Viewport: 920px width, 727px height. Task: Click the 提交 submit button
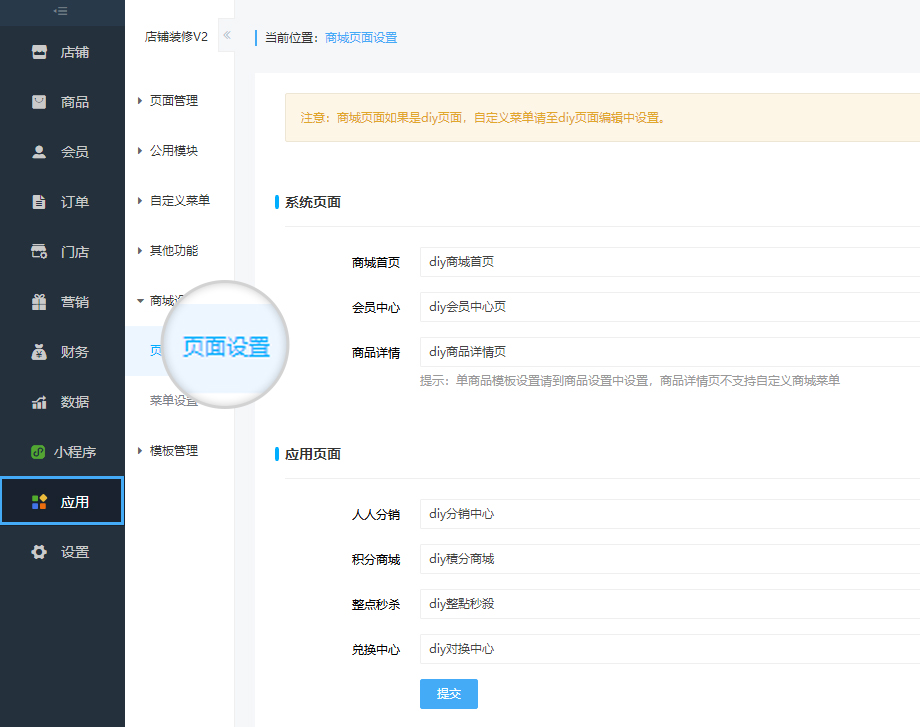click(448, 694)
